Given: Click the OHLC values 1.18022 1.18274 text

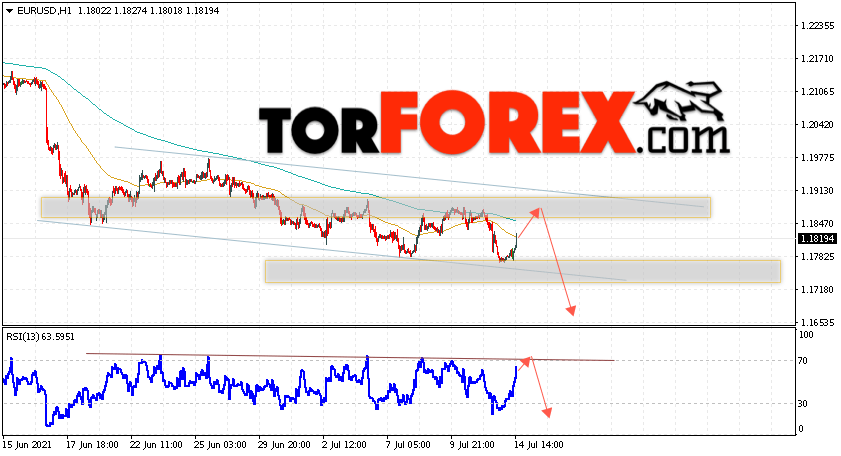Looking at the screenshot, I should (113, 11).
